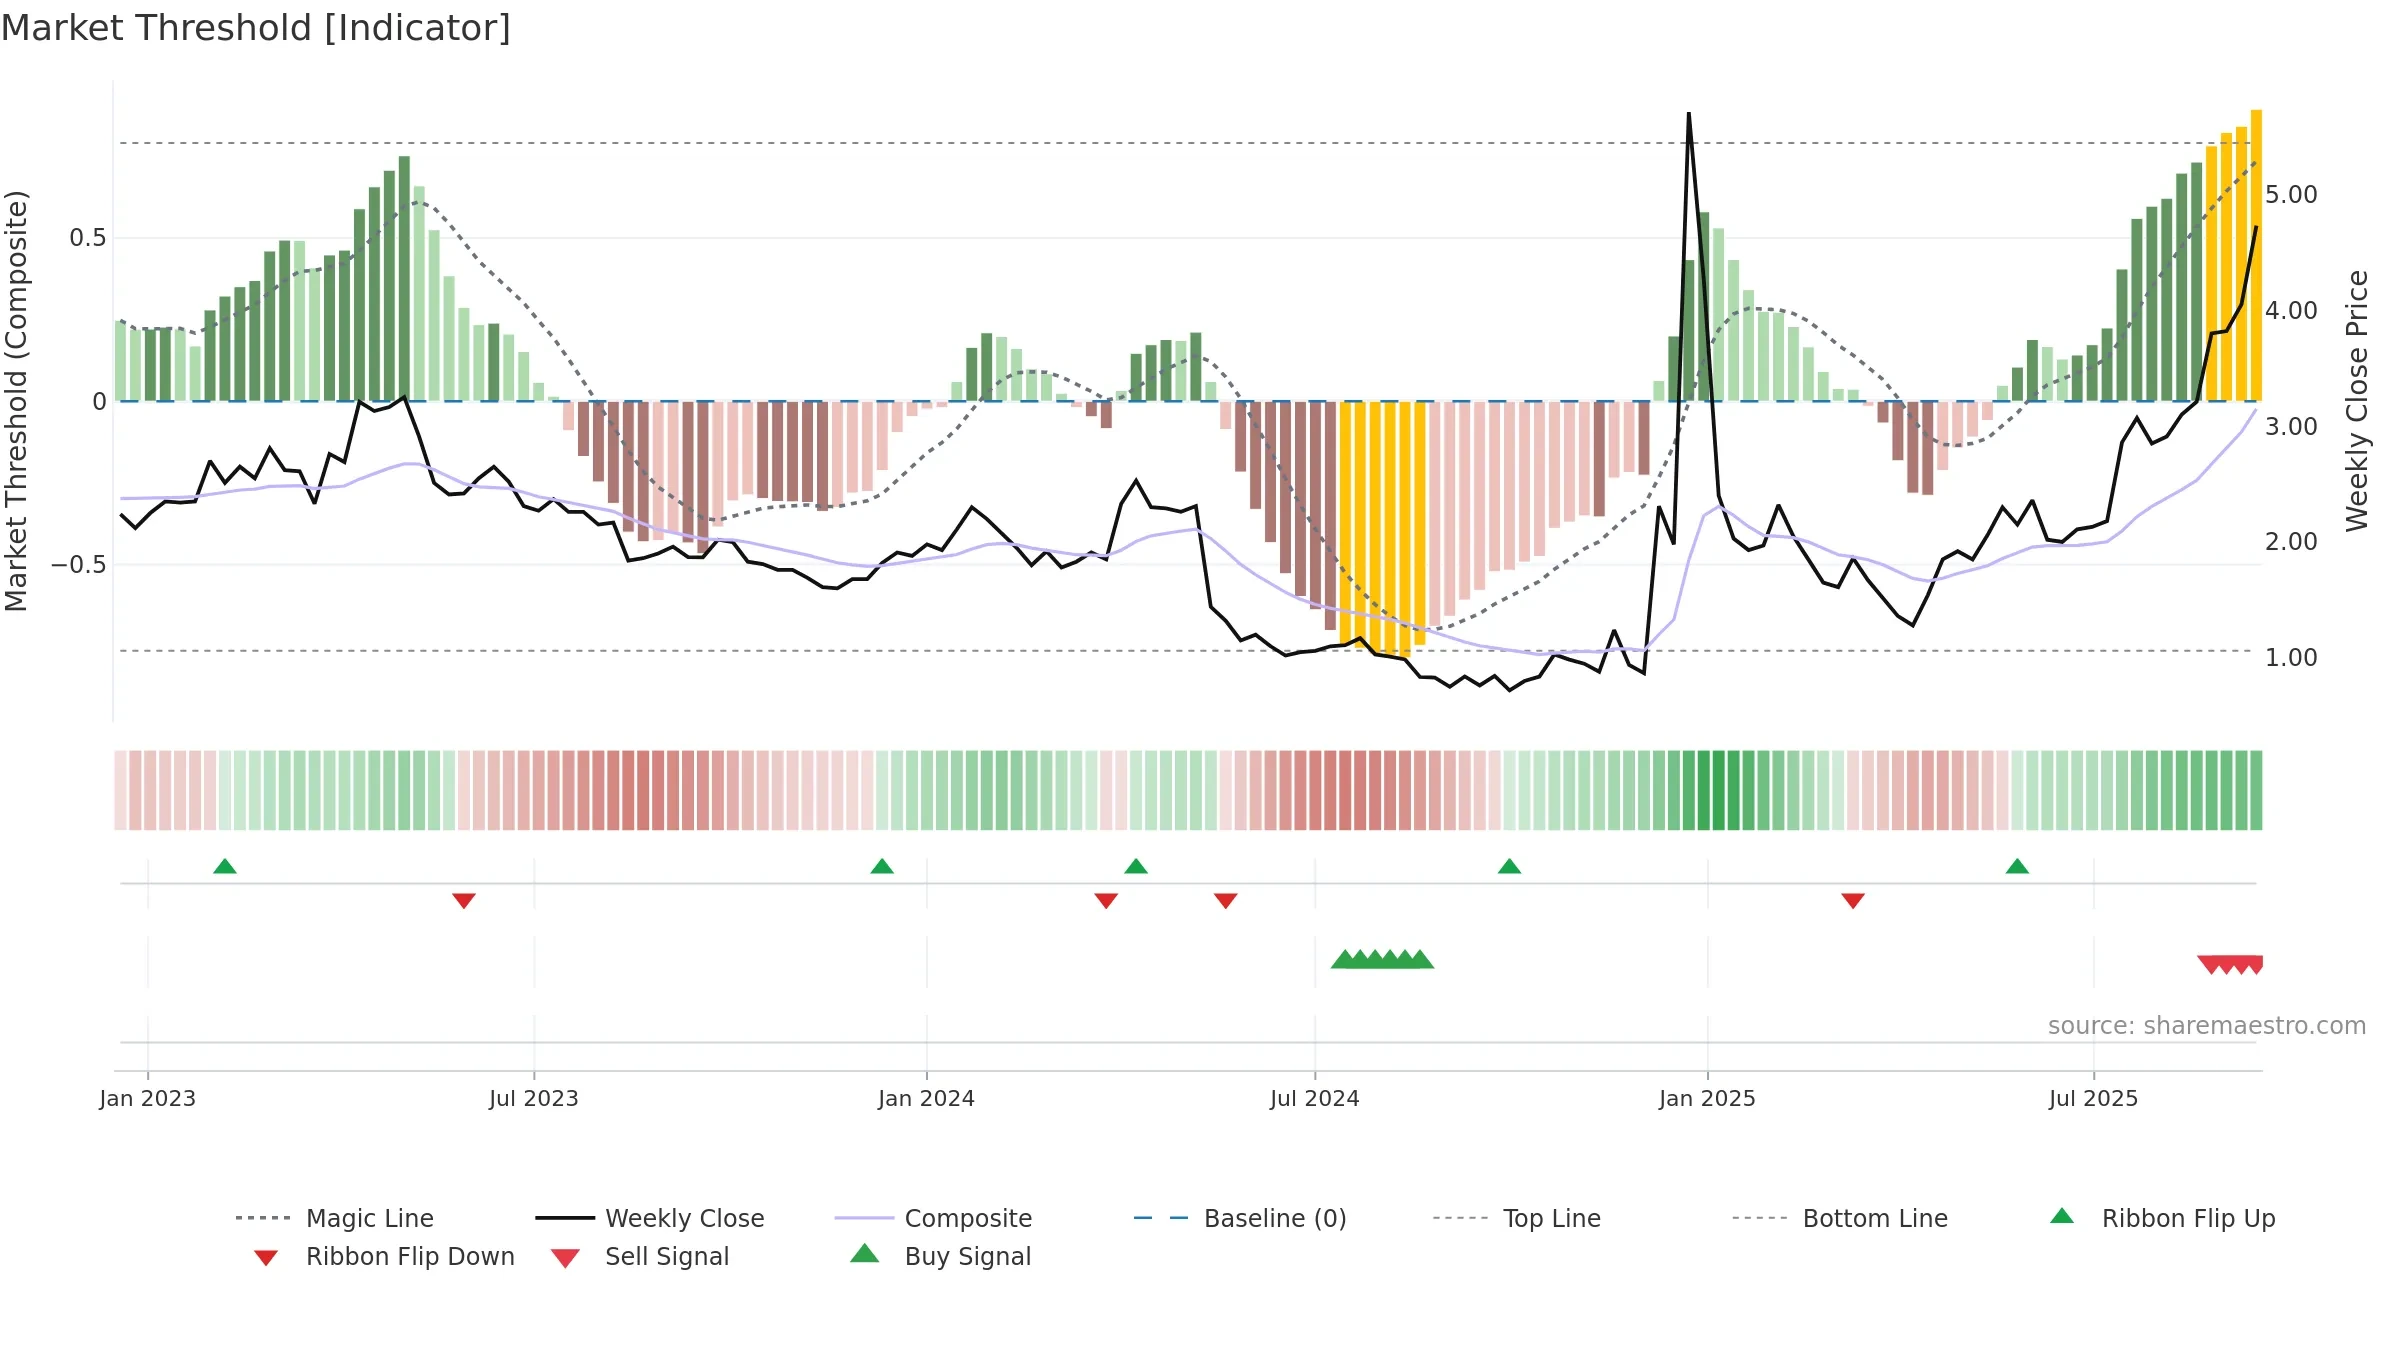The image size is (2400, 1350).
Task: Toggle the Bottom Line legend entry
Action: pyautogui.click(x=1840, y=1218)
